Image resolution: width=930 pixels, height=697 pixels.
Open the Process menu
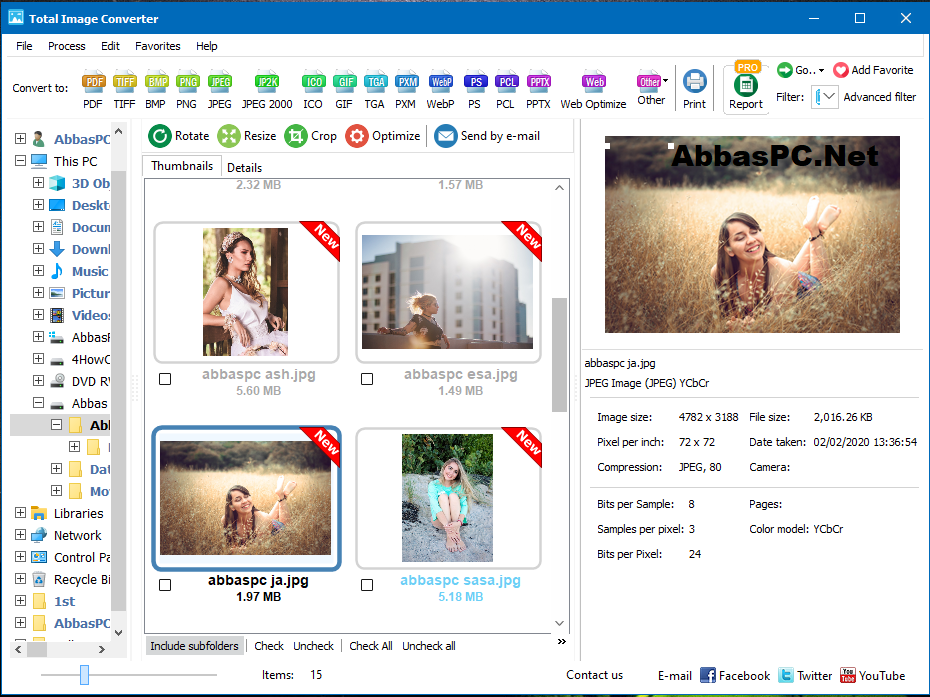pos(66,46)
